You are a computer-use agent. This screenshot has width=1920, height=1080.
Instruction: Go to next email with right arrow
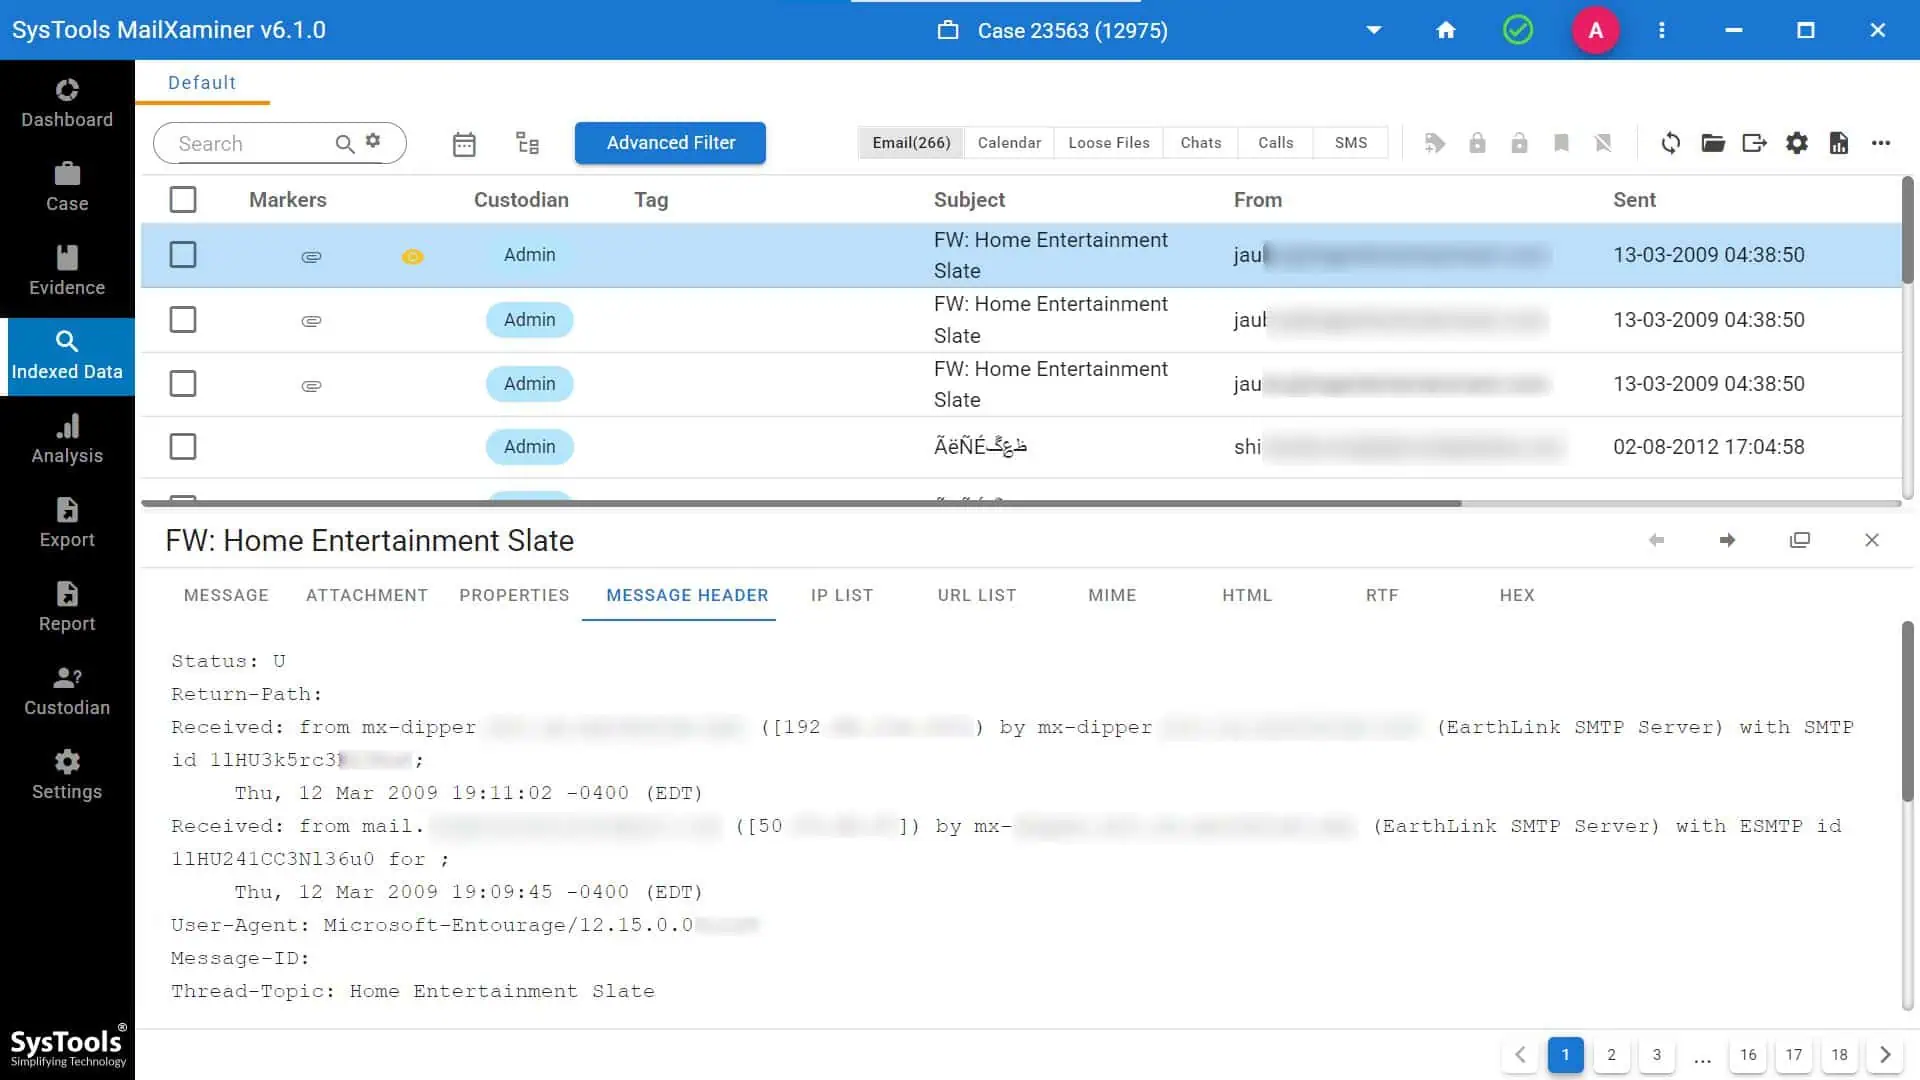[1727, 540]
